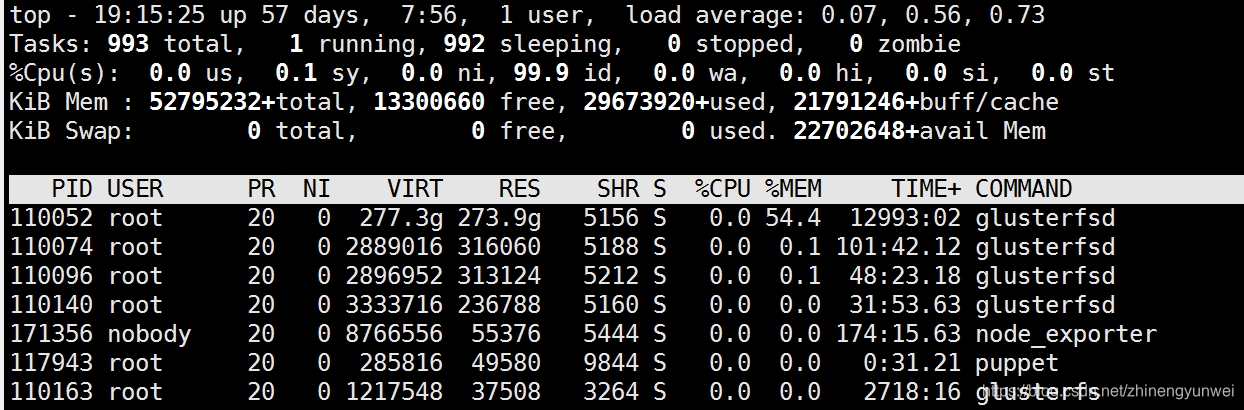1244x410 pixels.
Task: Click the 99.9 id CPU value
Action: point(541,73)
